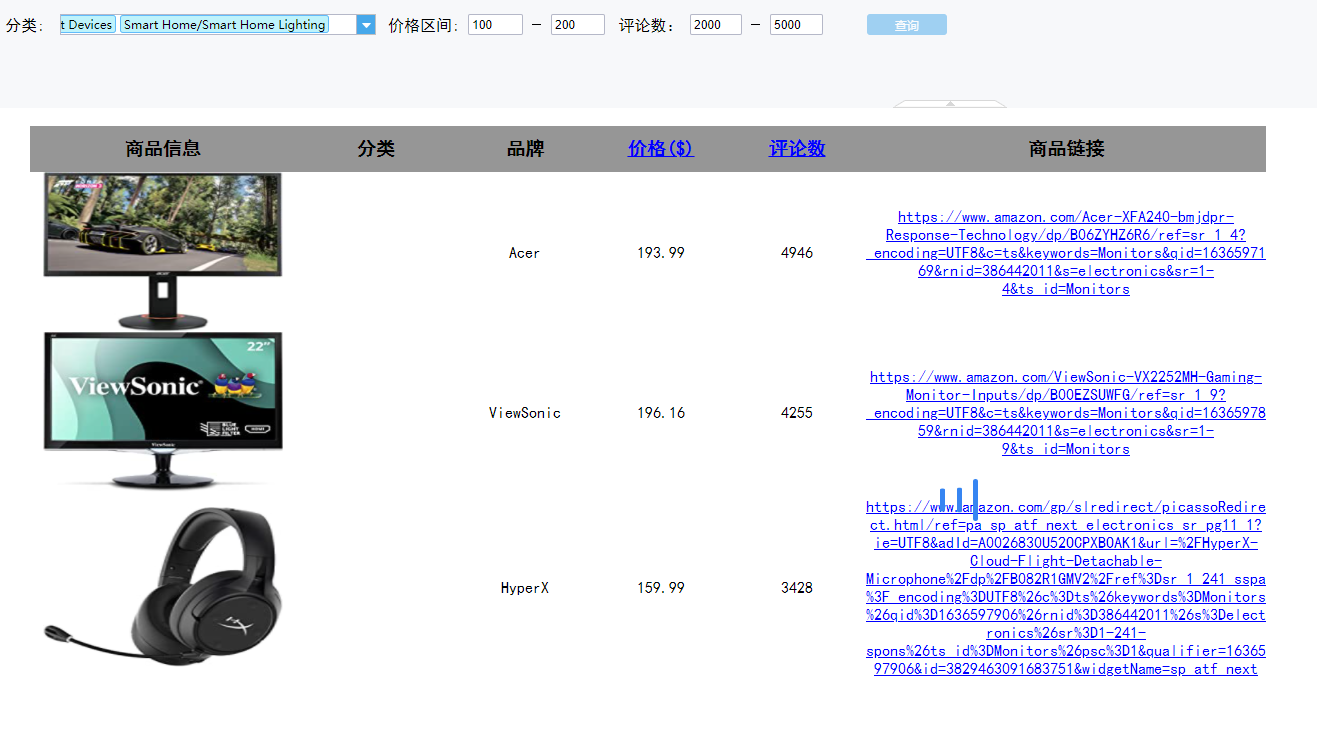Image resolution: width=1317 pixels, height=744 pixels.
Task: Click the 商品信息 column header
Action: click(163, 149)
